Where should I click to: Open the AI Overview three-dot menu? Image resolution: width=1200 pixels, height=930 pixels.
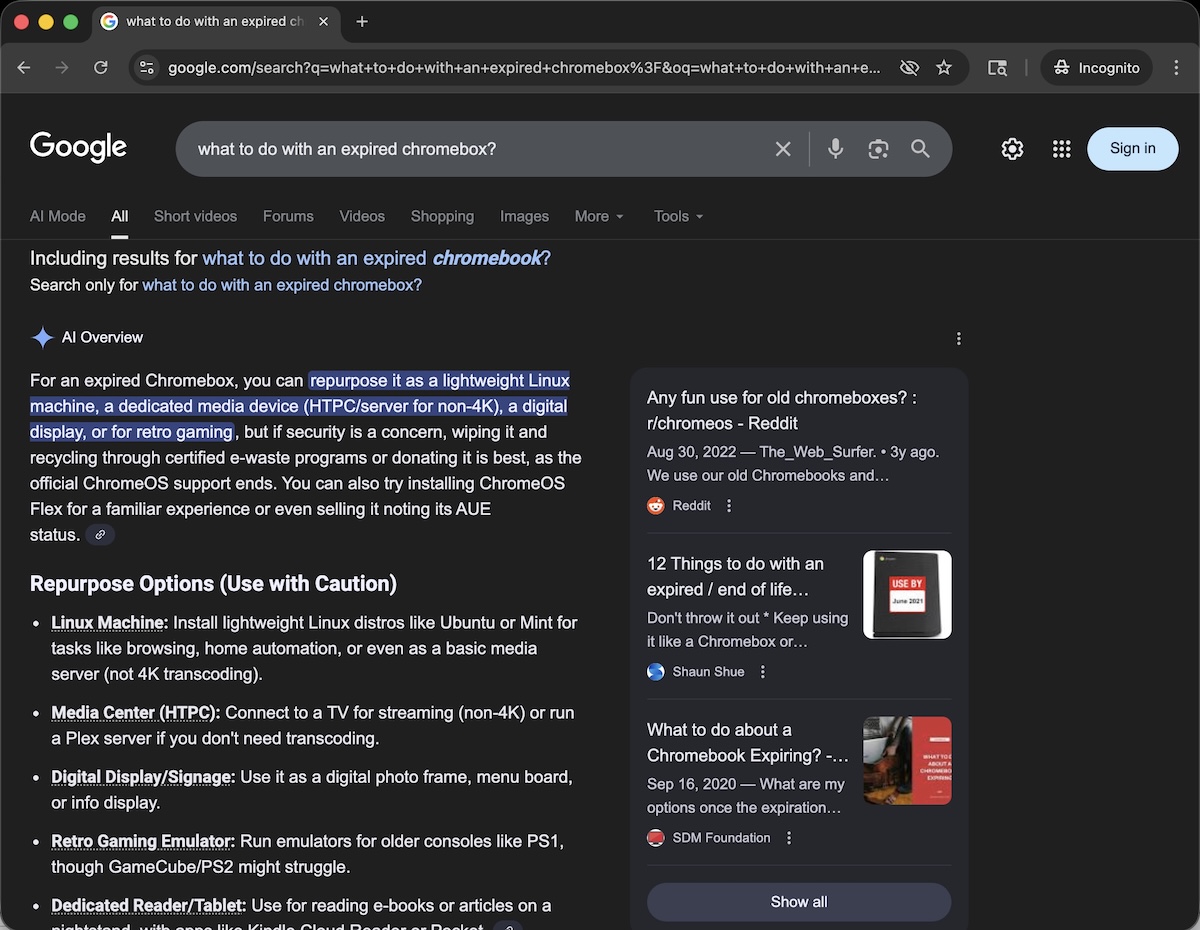point(958,338)
